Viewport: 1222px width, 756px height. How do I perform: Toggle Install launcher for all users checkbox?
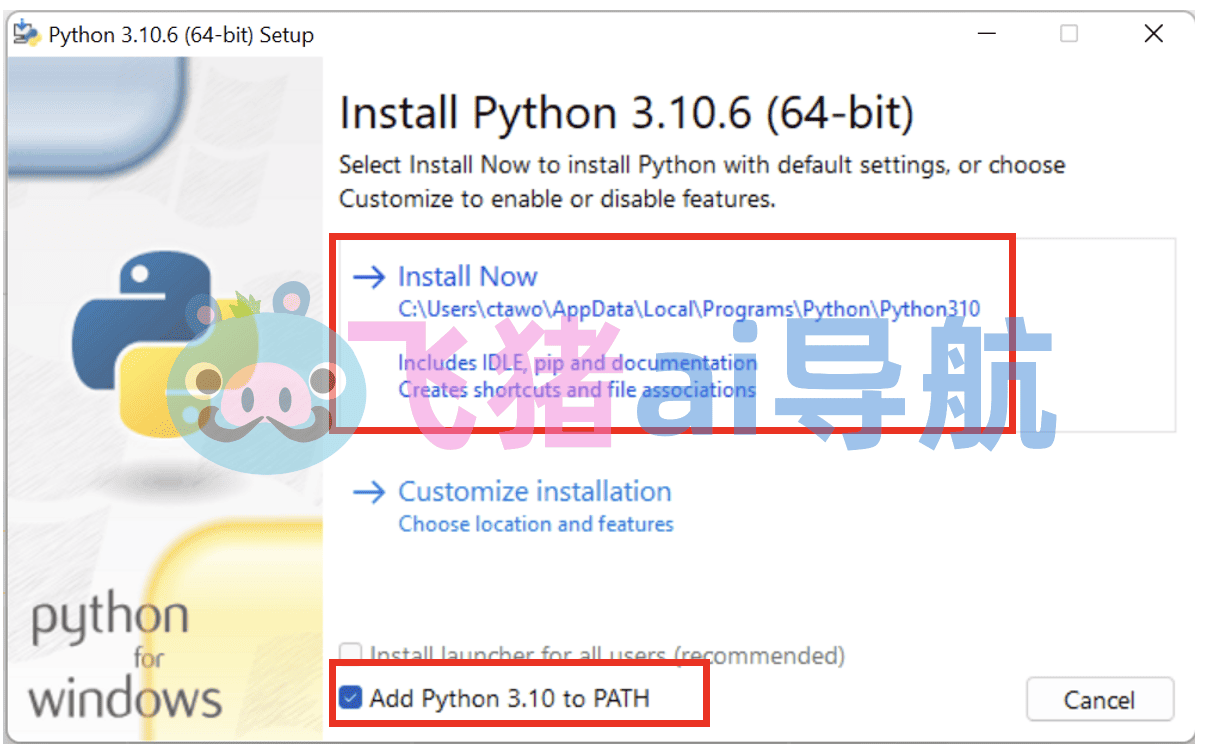[x=350, y=655]
